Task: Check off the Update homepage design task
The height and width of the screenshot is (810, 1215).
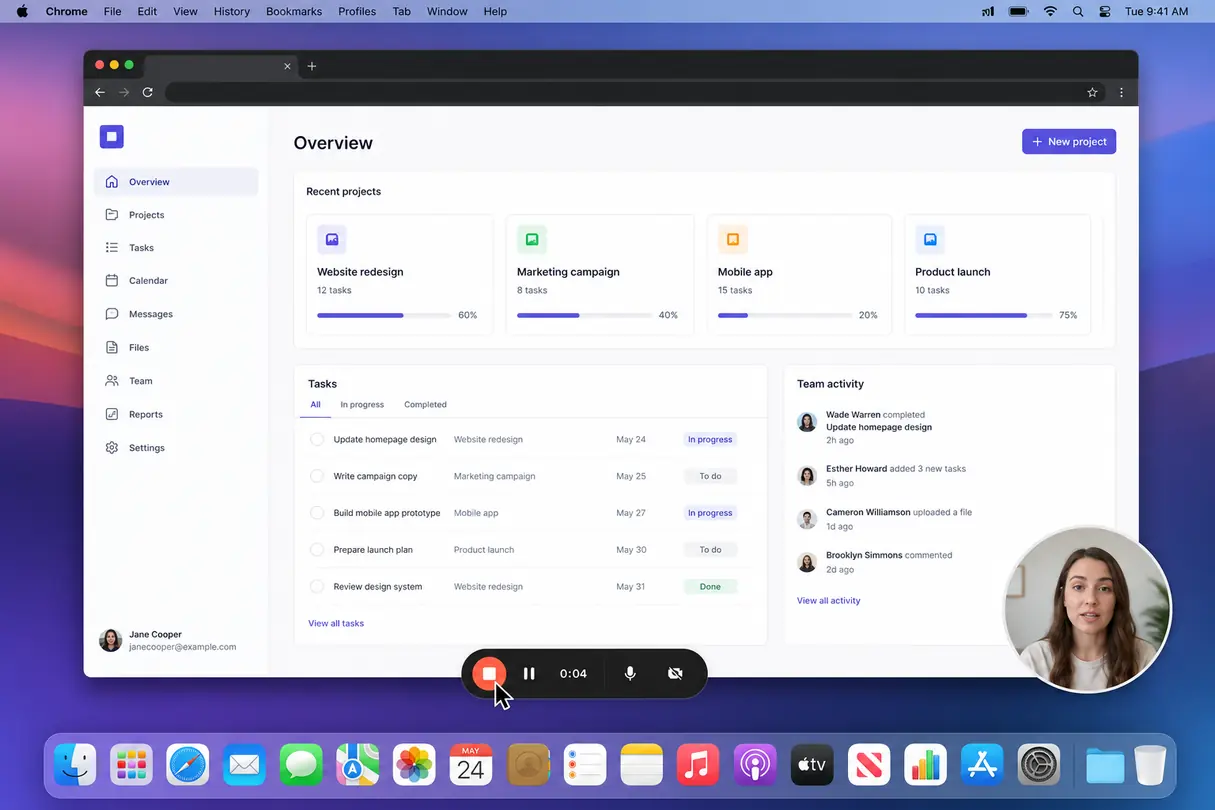Action: [x=317, y=439]
